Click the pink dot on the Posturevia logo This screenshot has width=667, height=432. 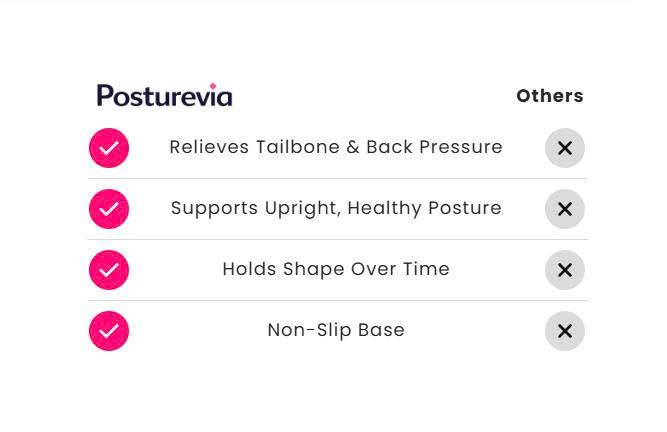pyautogui.click(x=212, y=87)
